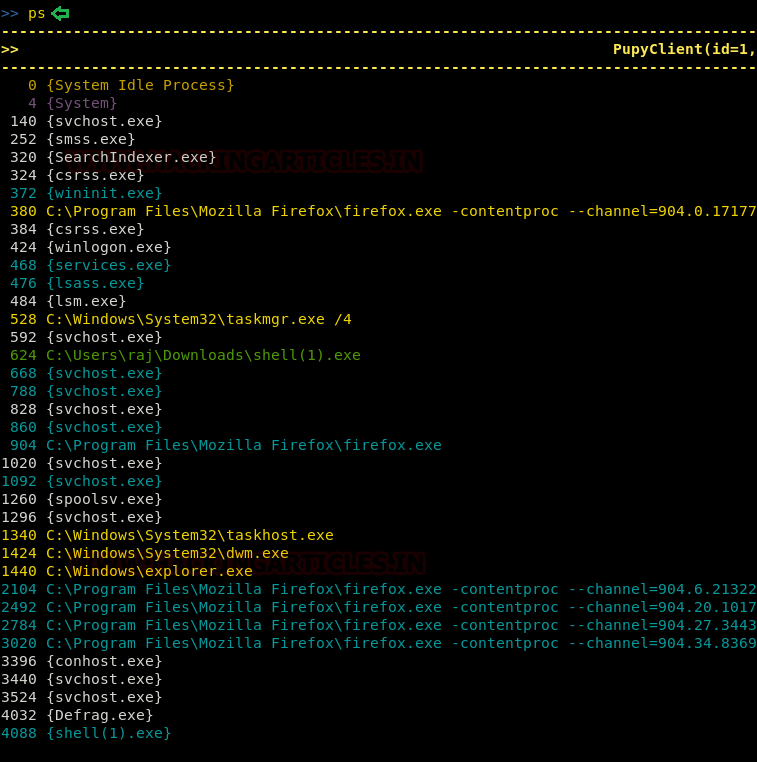Screen dimensions: 757x762
Task: Click the dwm.exe process entry
Action: click(167, 553)
